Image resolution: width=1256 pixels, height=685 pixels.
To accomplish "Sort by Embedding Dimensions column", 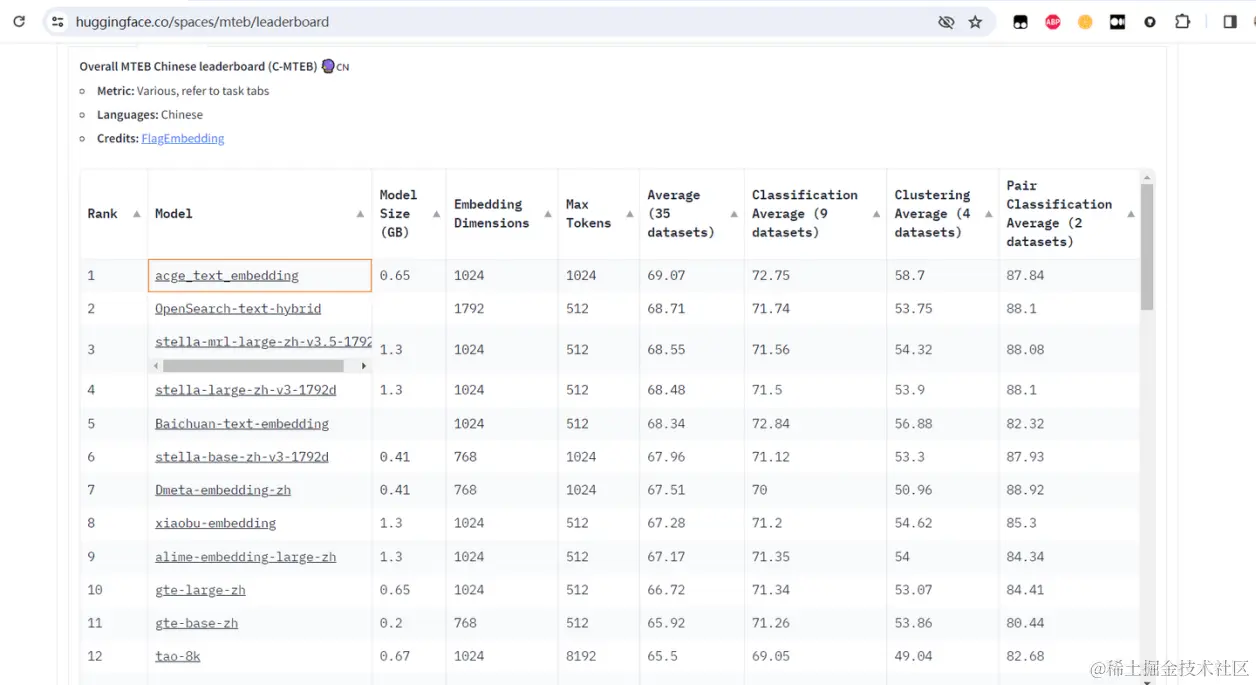I will (x=548, y=214).
